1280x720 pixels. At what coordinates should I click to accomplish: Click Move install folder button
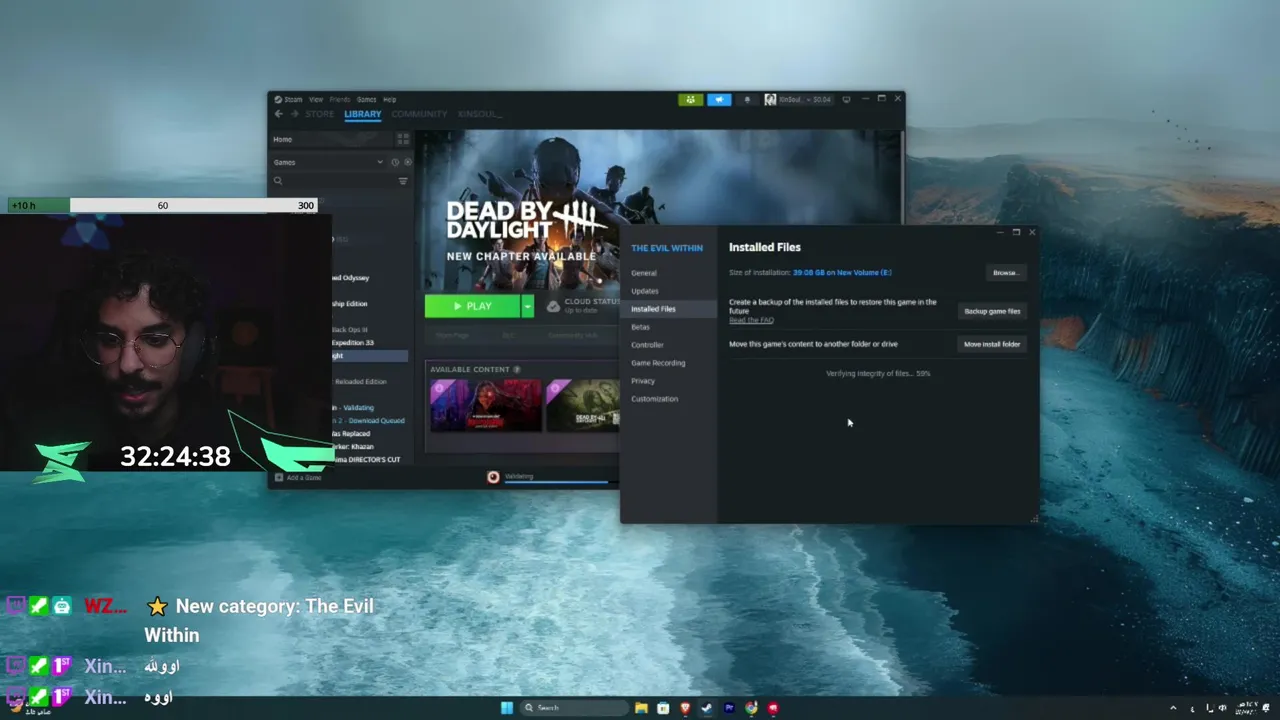point(992,344)
